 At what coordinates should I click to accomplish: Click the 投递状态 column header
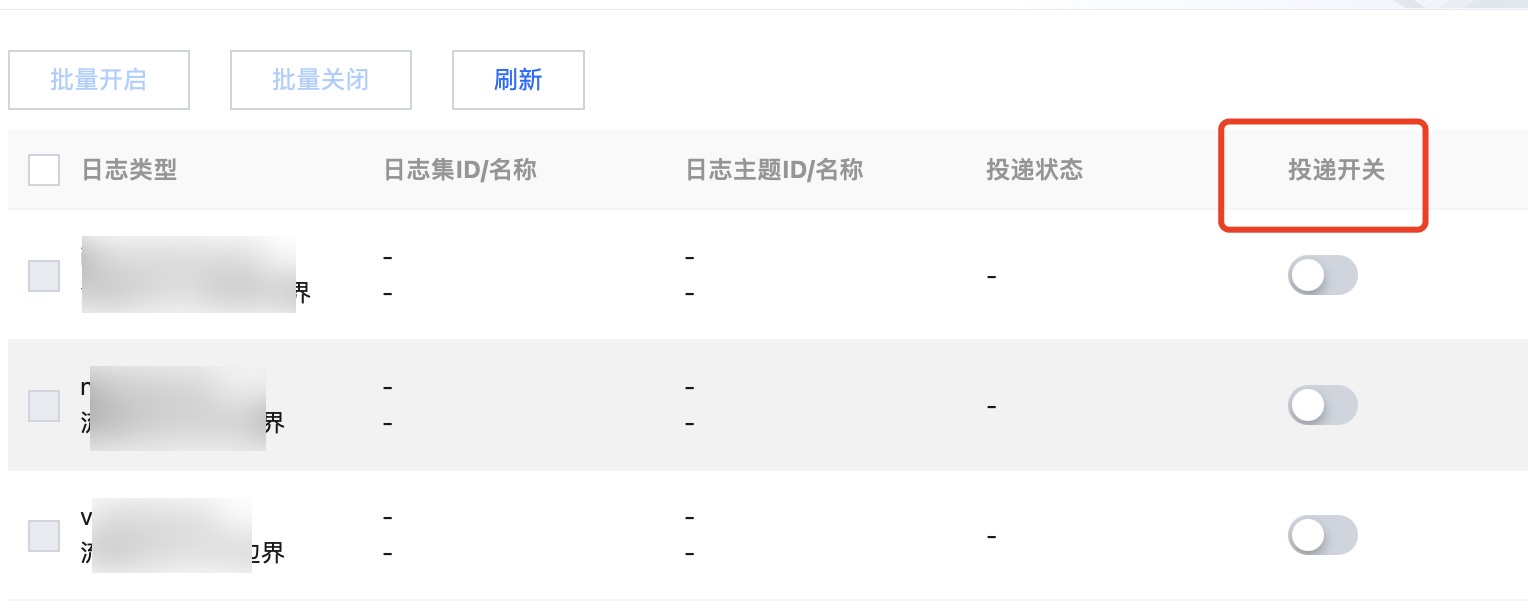pos(1034,170)
